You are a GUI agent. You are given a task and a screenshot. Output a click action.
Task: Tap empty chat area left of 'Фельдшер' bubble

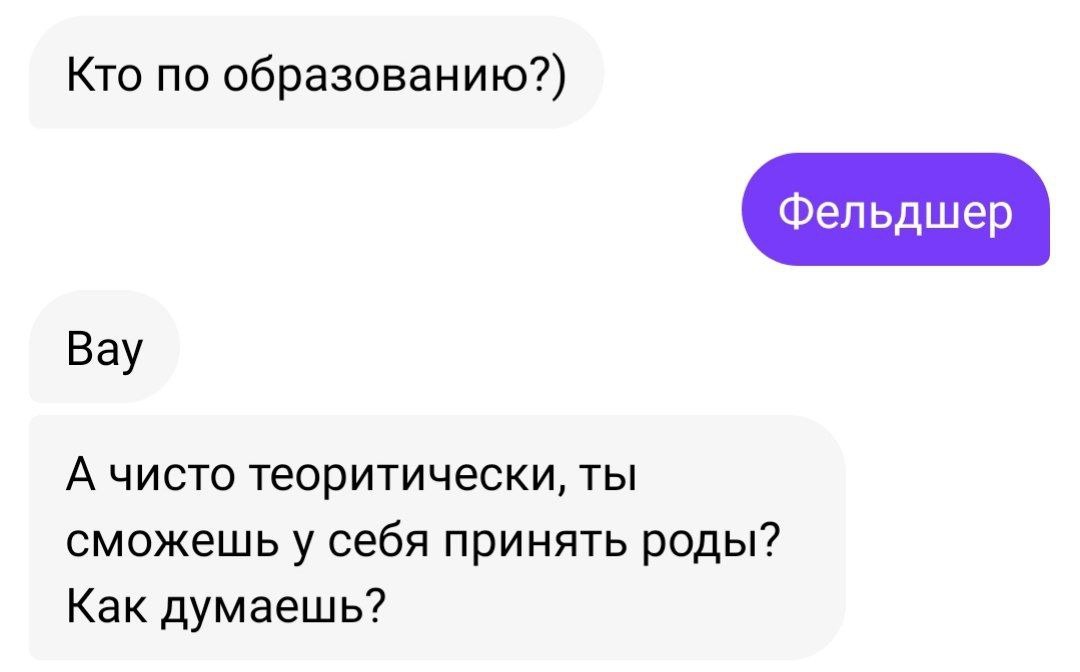pos(400,210)
